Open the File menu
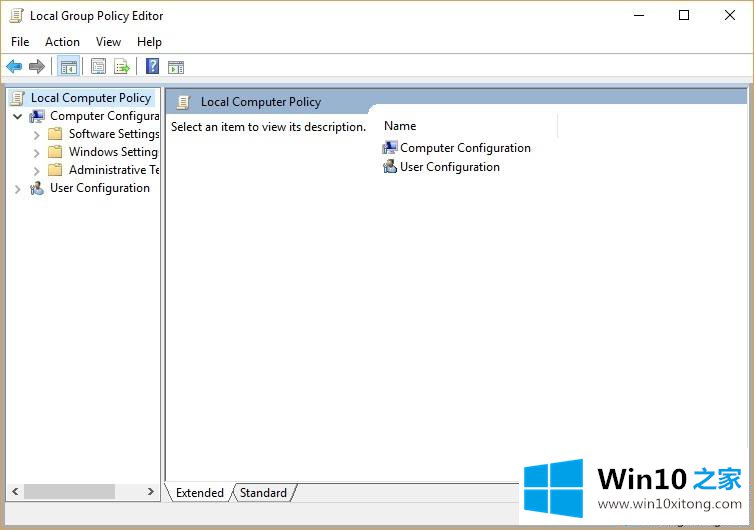754x530 pixels. pos(20,42)
